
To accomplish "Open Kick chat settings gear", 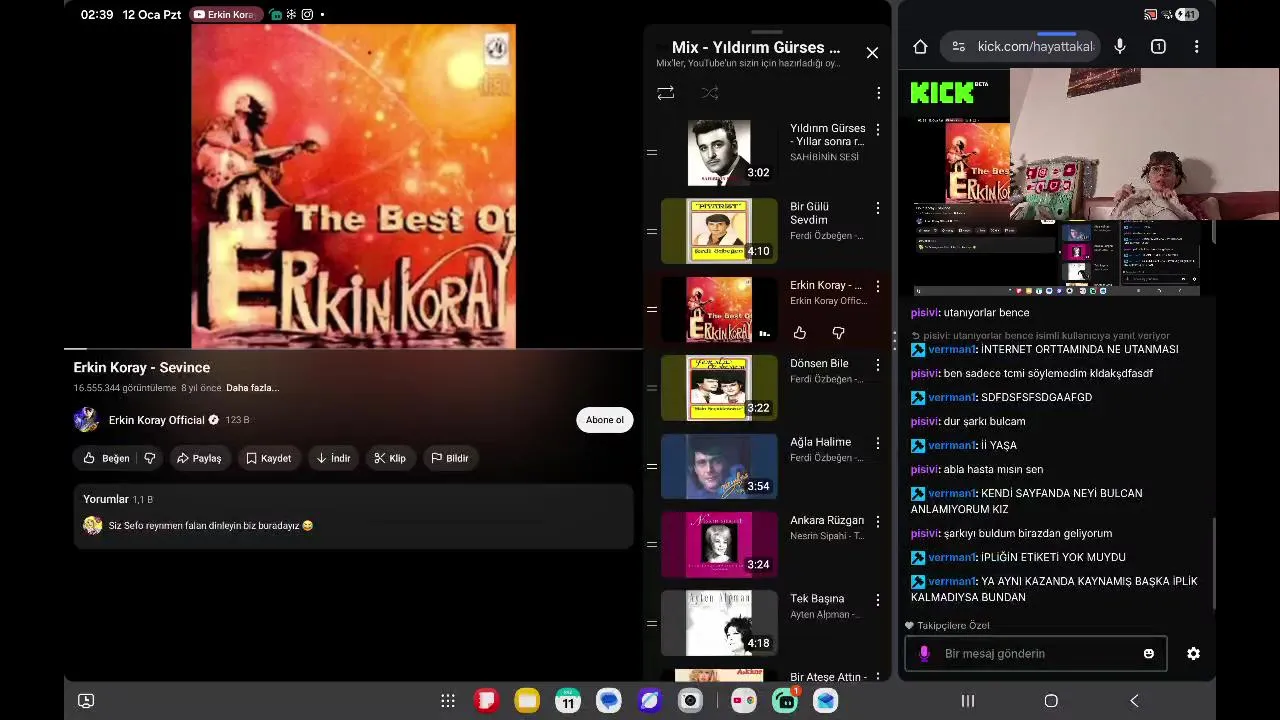I will 1193,654.
